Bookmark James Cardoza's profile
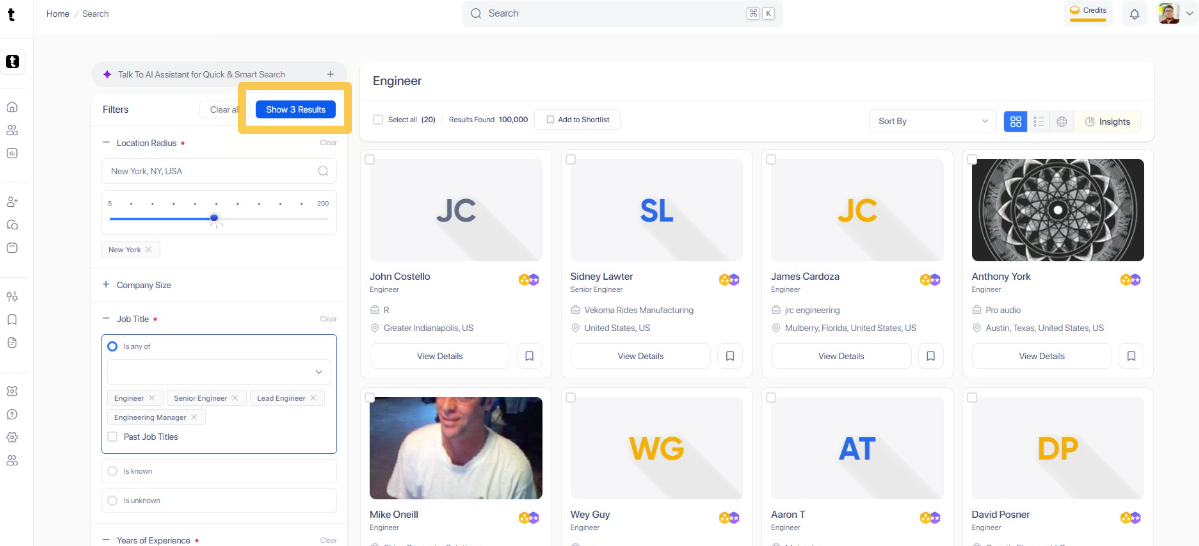 (x=931, y=356)
